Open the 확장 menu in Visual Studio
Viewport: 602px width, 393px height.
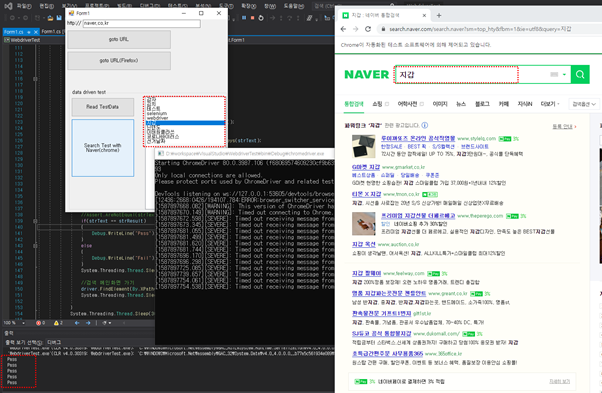tap(248, 6)
